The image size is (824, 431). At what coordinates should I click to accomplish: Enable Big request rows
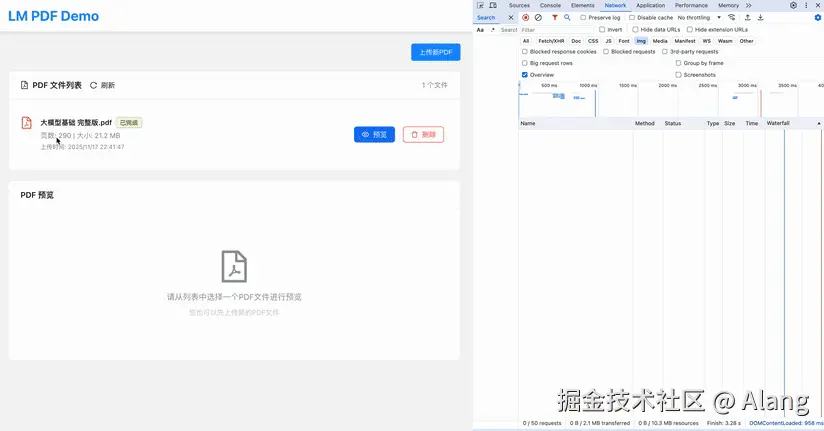(524, 63)
